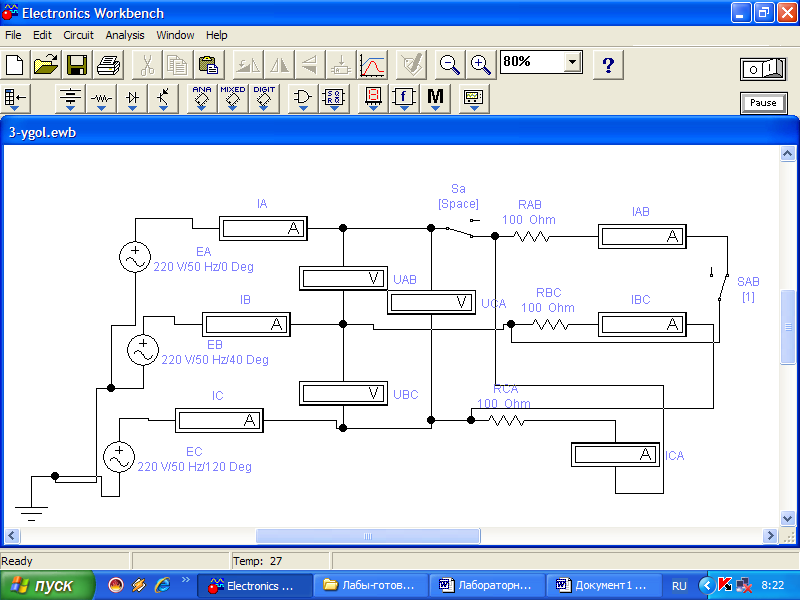Select the RAB 100 Ohm resistor
This screenshot has height=600, width=800.
pyautogui.click(x=531, y=236)
